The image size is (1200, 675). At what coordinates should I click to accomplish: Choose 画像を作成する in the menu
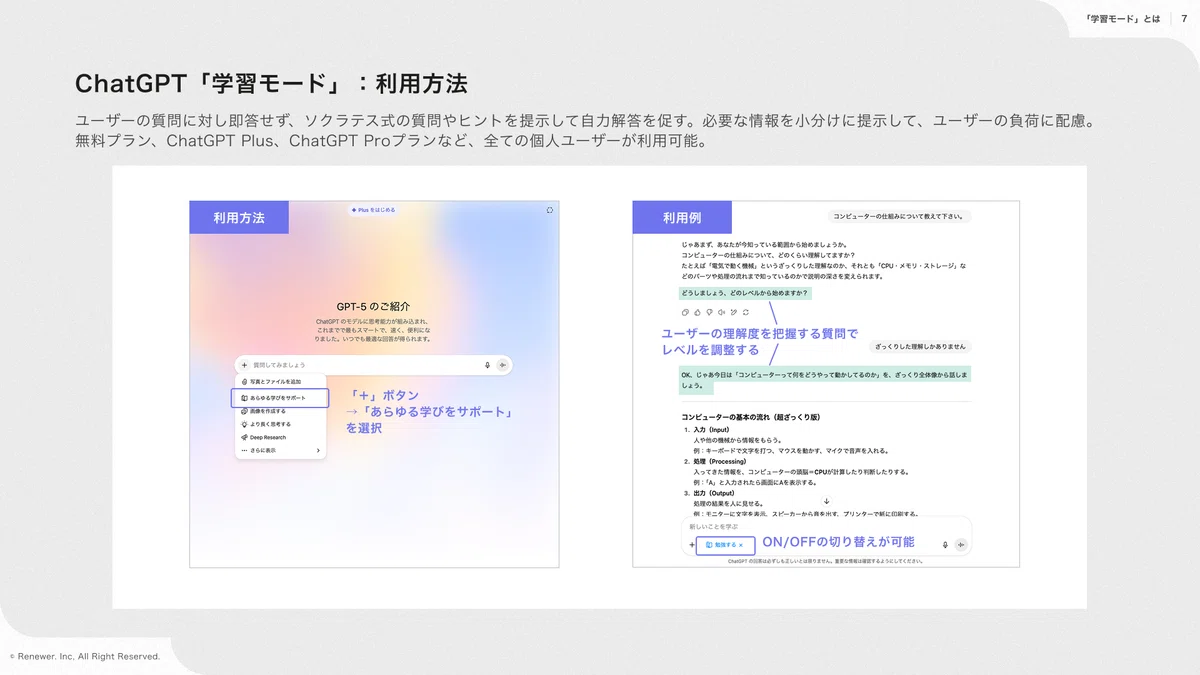click(x=281, y=411)
